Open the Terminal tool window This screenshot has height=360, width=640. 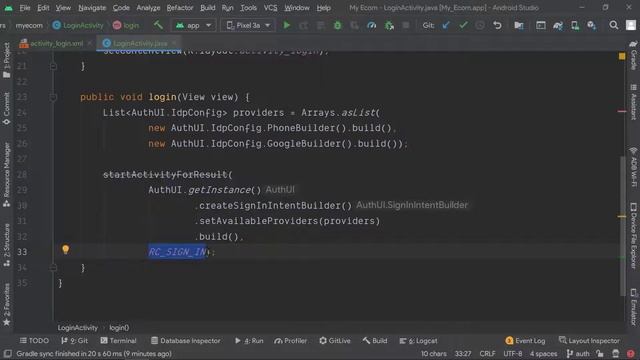(118, 340)
